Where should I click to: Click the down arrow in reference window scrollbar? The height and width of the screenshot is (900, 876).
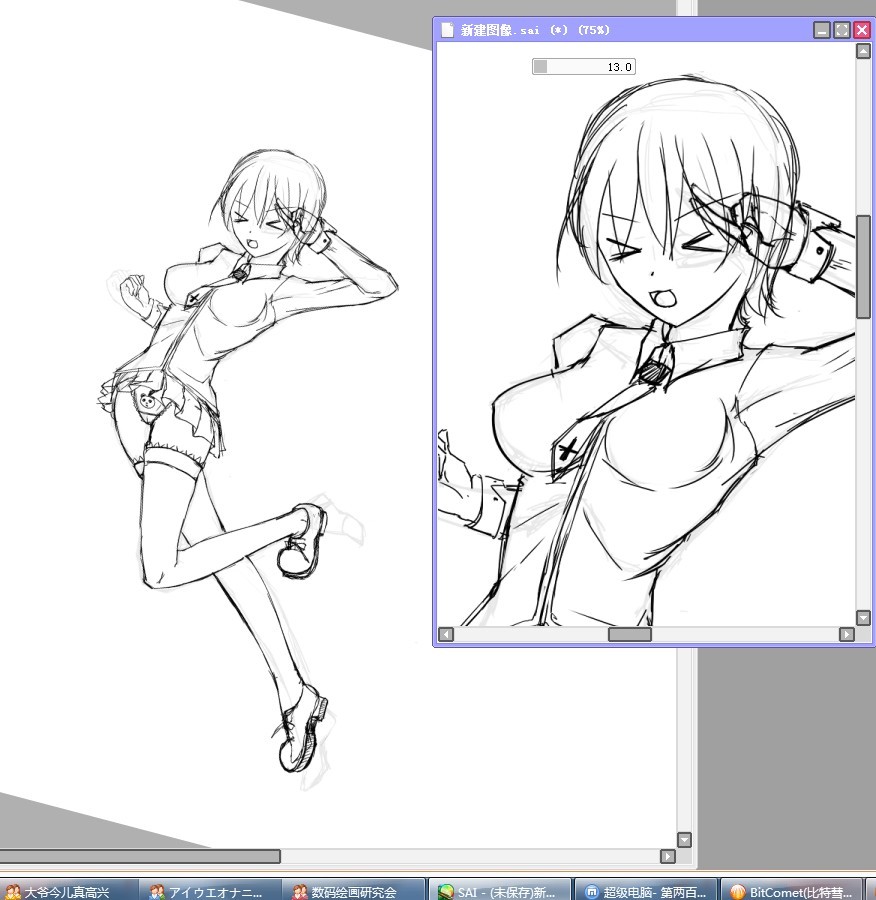[x=863, y=618]
